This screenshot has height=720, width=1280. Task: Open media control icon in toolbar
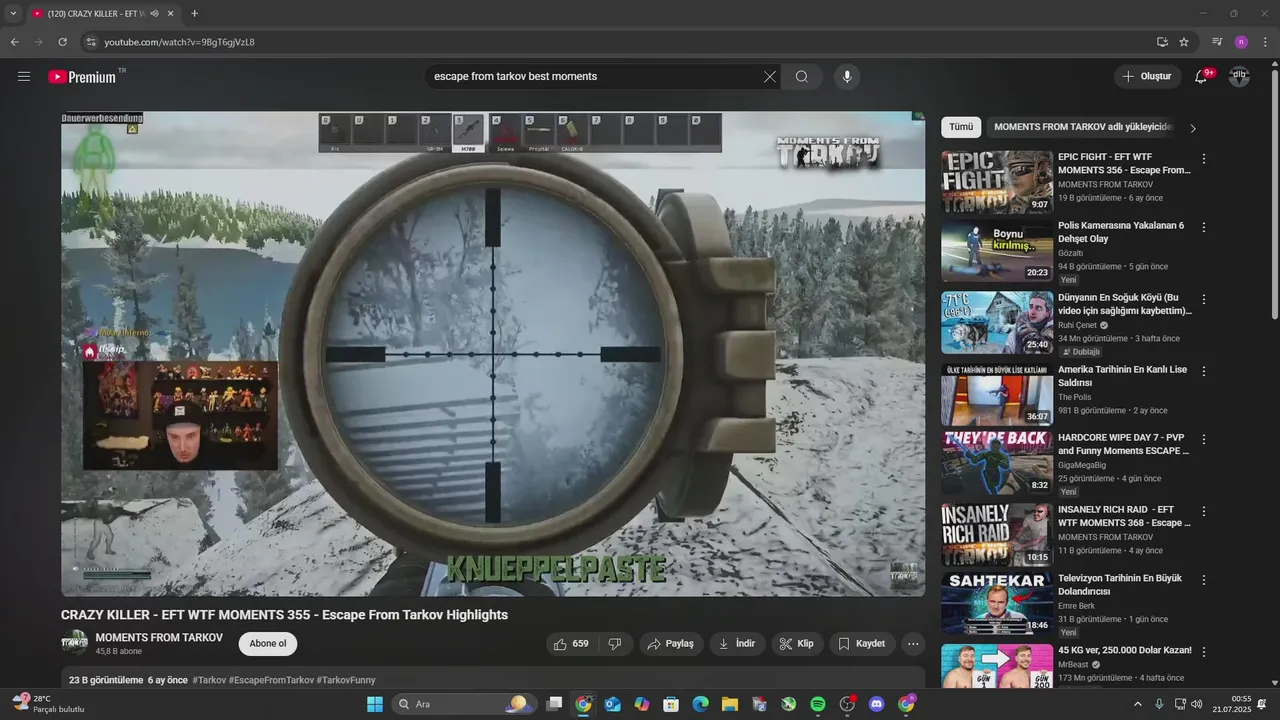[1217, 42]
